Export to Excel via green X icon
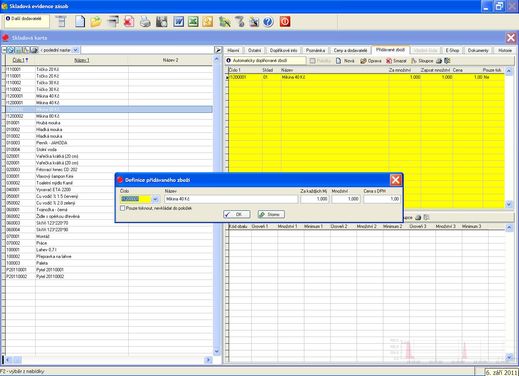This screenshot has width=519, height=376. point(193,22)
